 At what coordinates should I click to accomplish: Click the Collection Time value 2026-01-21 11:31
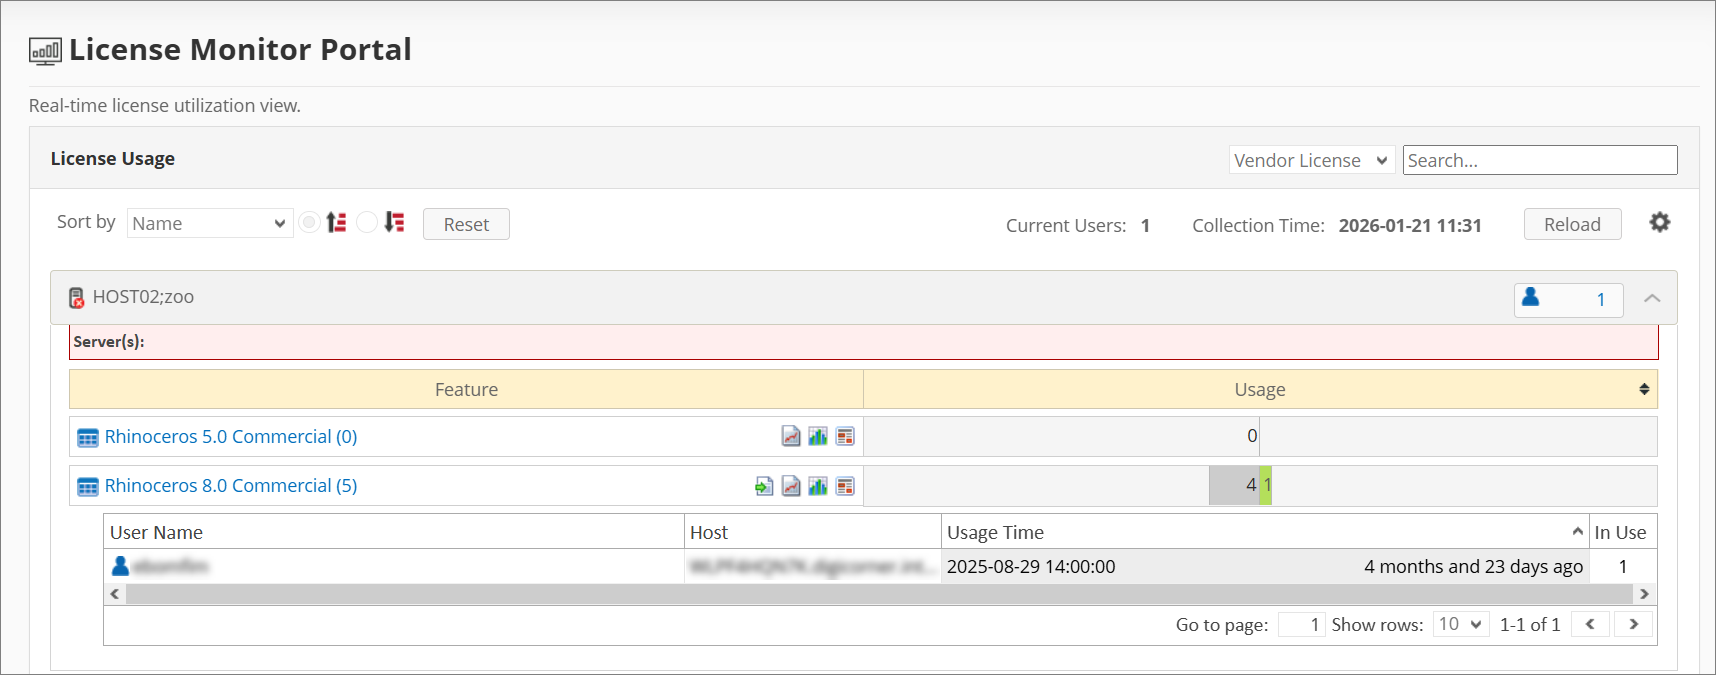(x=1410, y=225)
